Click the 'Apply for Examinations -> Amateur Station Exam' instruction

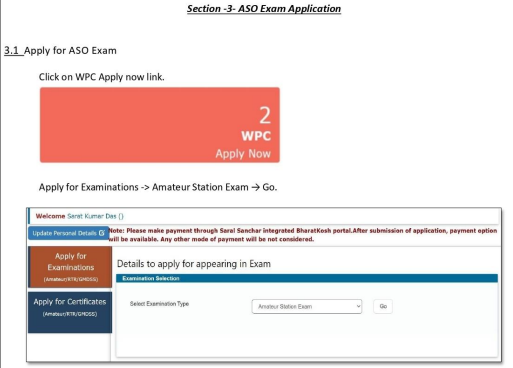158,187
